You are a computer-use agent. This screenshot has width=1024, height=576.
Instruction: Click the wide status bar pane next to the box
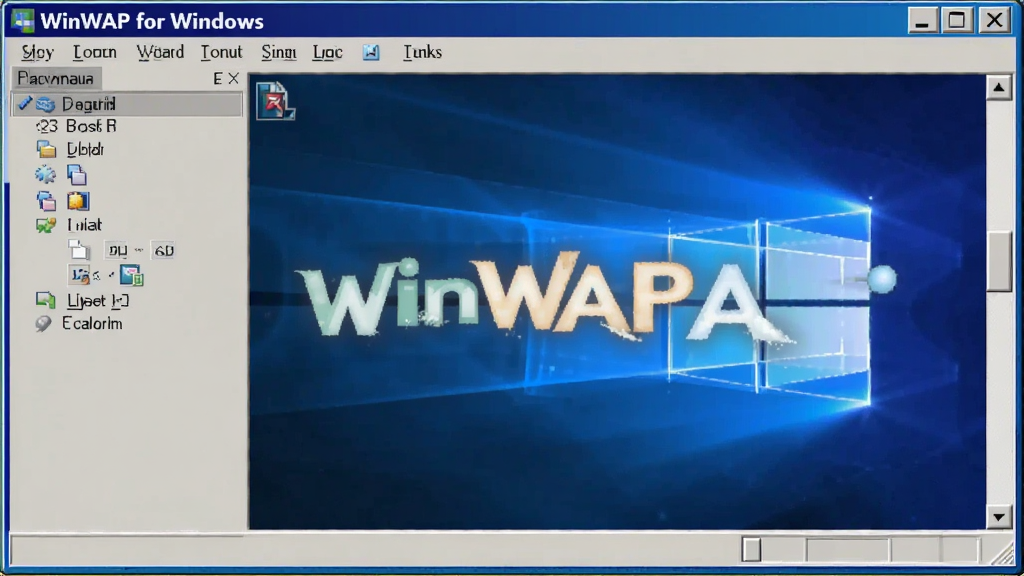(x=847, y=550)
